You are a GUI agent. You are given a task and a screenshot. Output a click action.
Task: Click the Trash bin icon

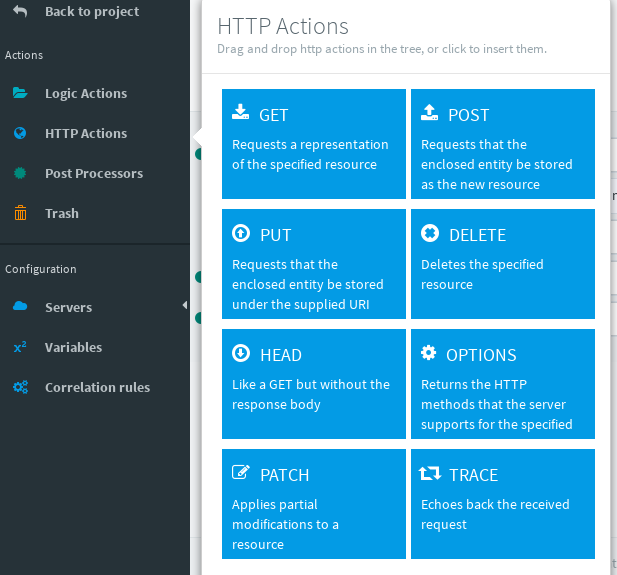click(x=20, y=213)
